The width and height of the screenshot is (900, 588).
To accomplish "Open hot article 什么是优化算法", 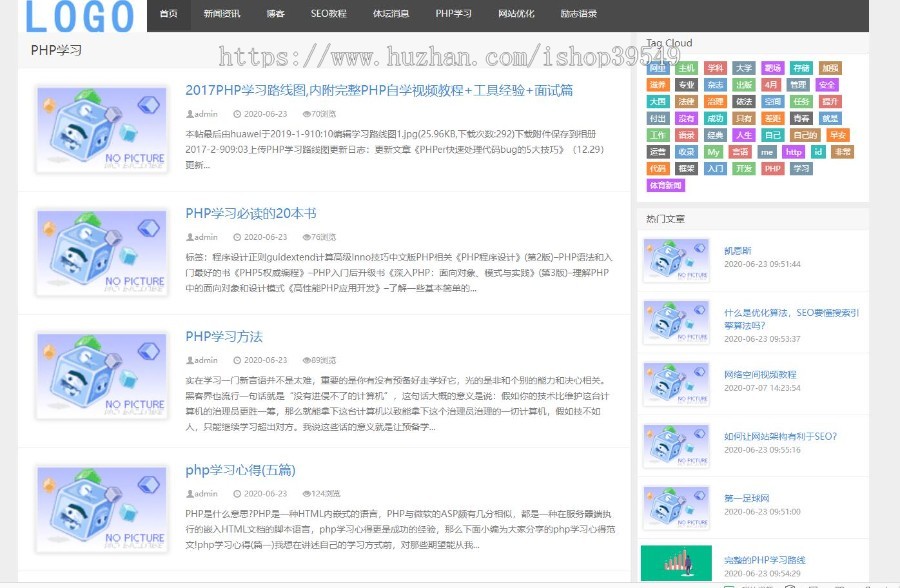I will [x=791, y=319].
